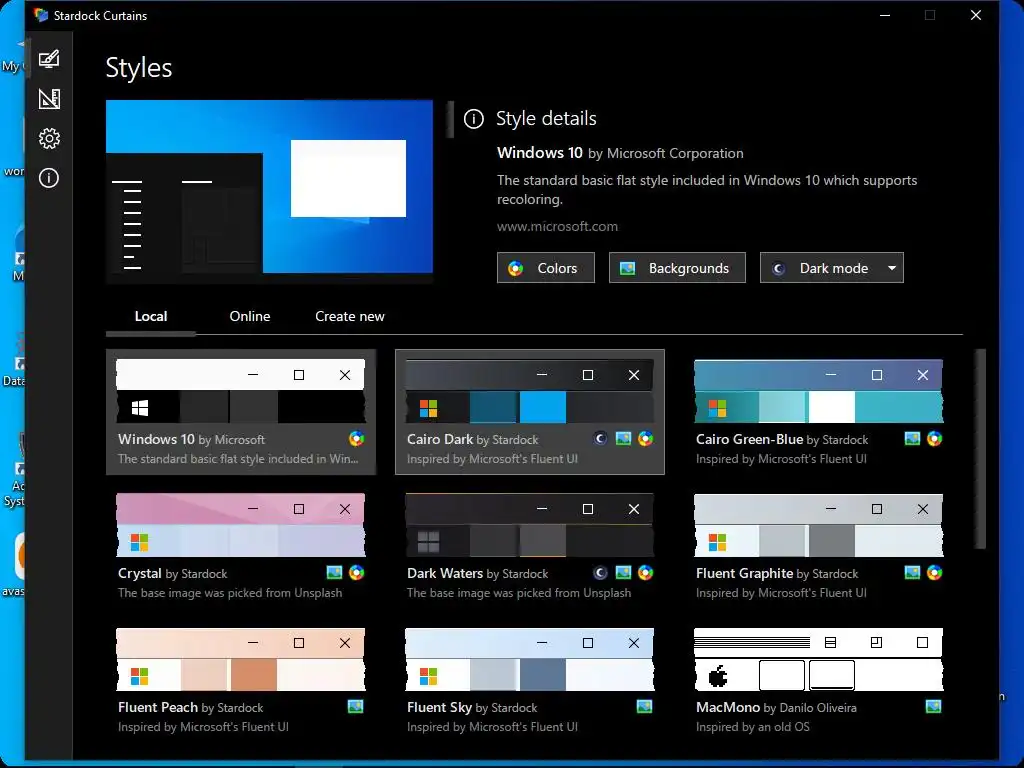Click the color wheel icon on Windows 10 card
Screen dimensions: 1024x768
pyautogui.click(x=357, y=439)
